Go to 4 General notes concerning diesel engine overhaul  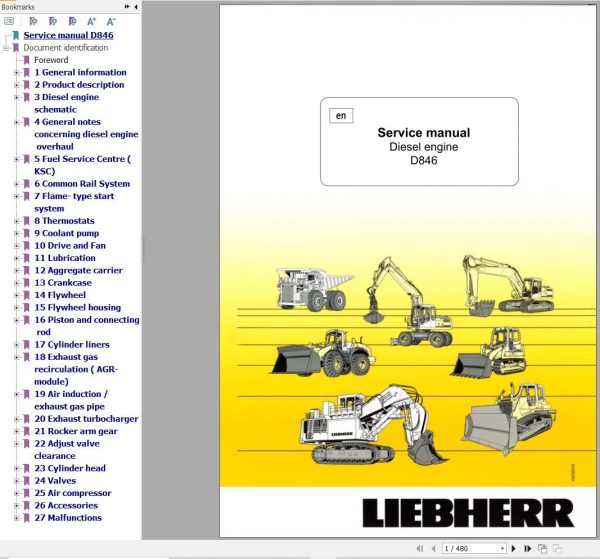[x=86, y=134]
